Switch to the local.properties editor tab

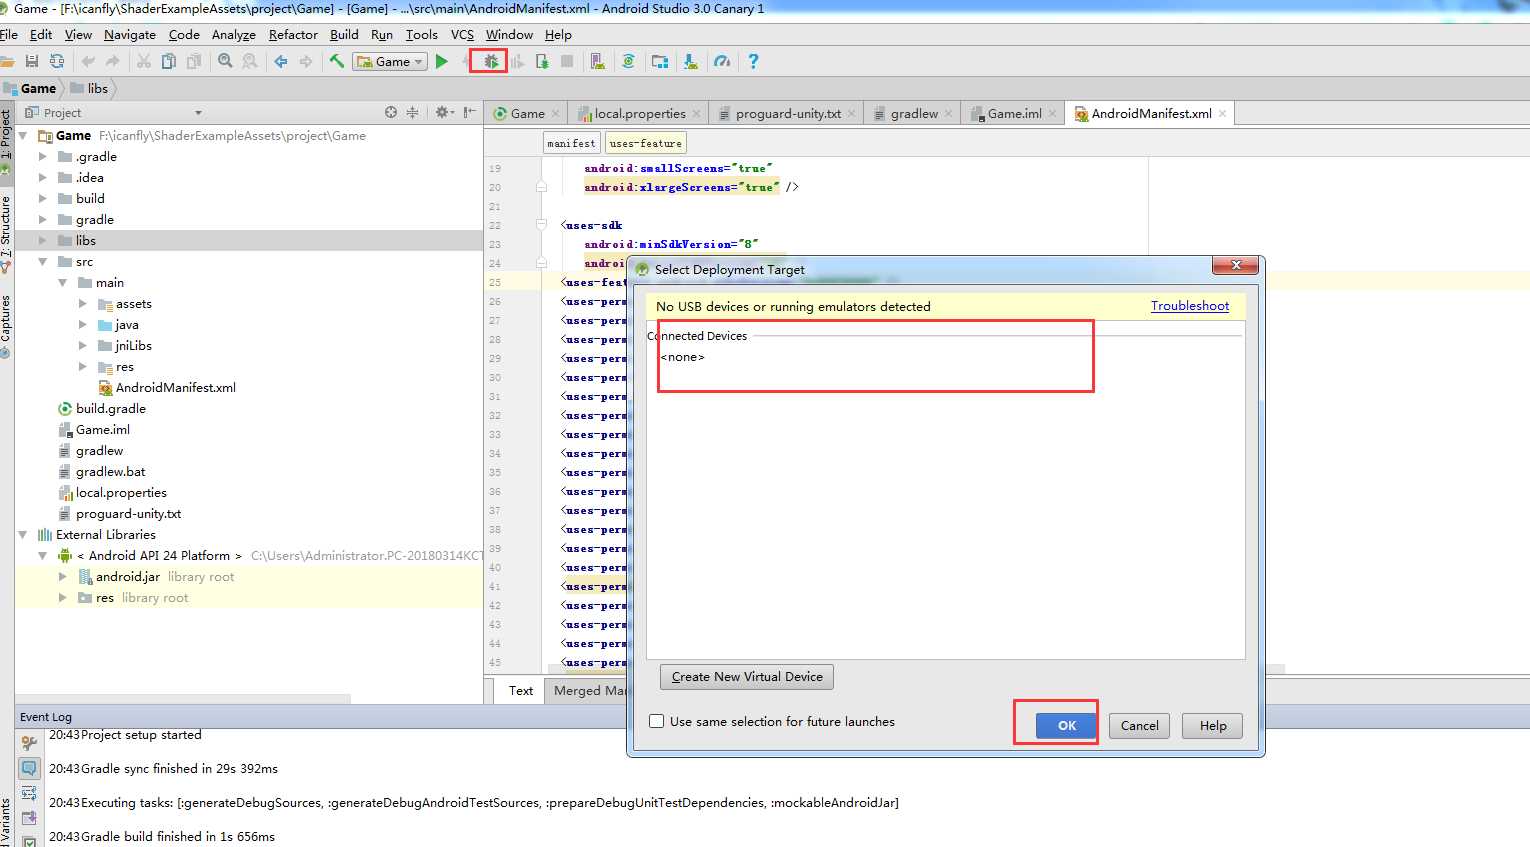pyautogui.click(x=639, y=114)
